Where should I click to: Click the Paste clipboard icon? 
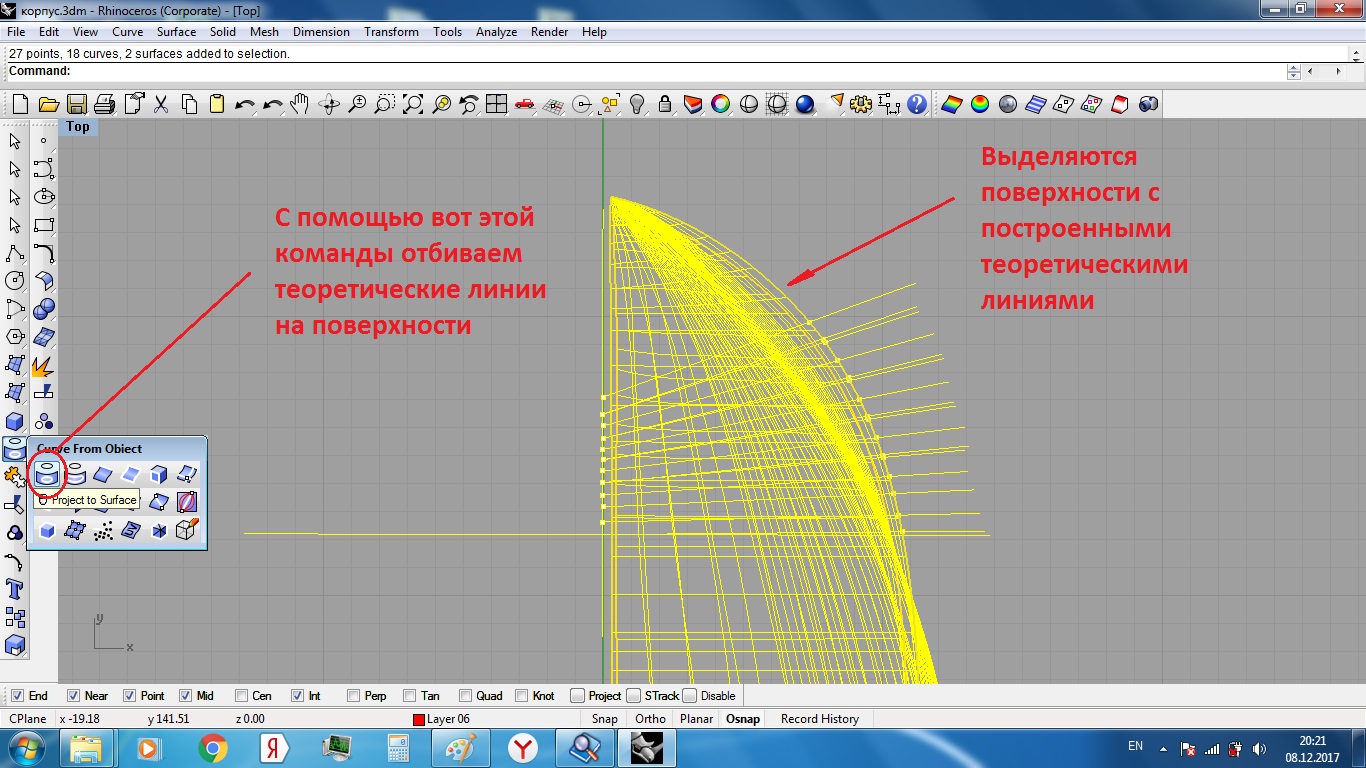(217, 104)
